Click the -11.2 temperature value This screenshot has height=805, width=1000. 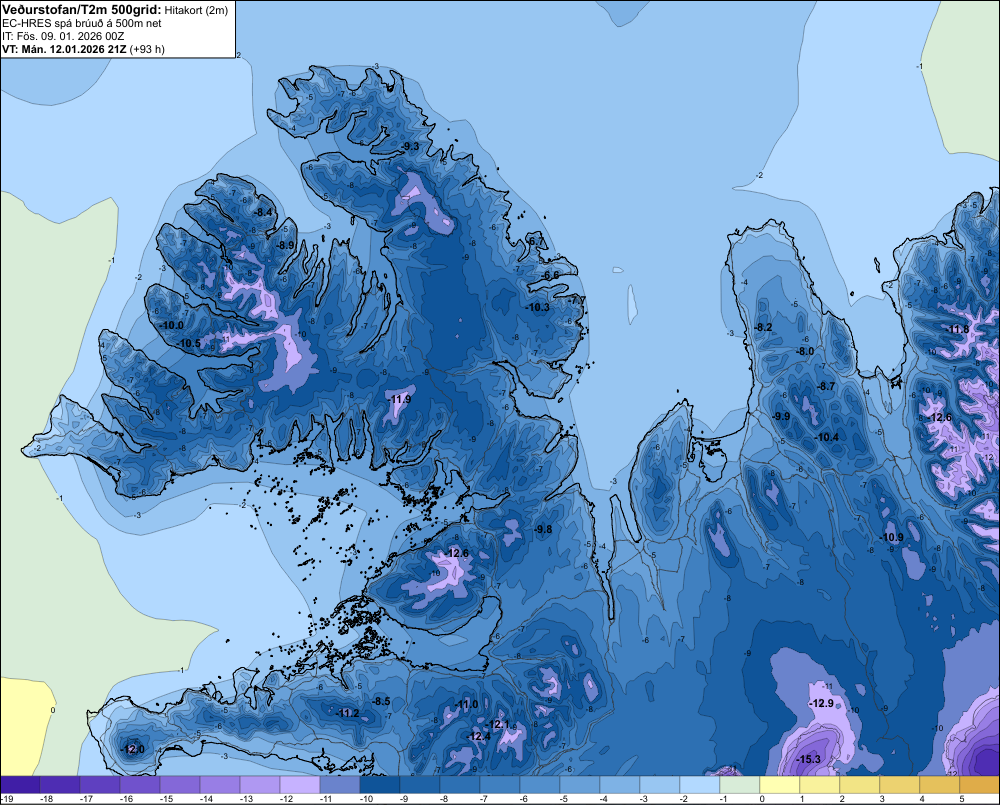(348, 713)
